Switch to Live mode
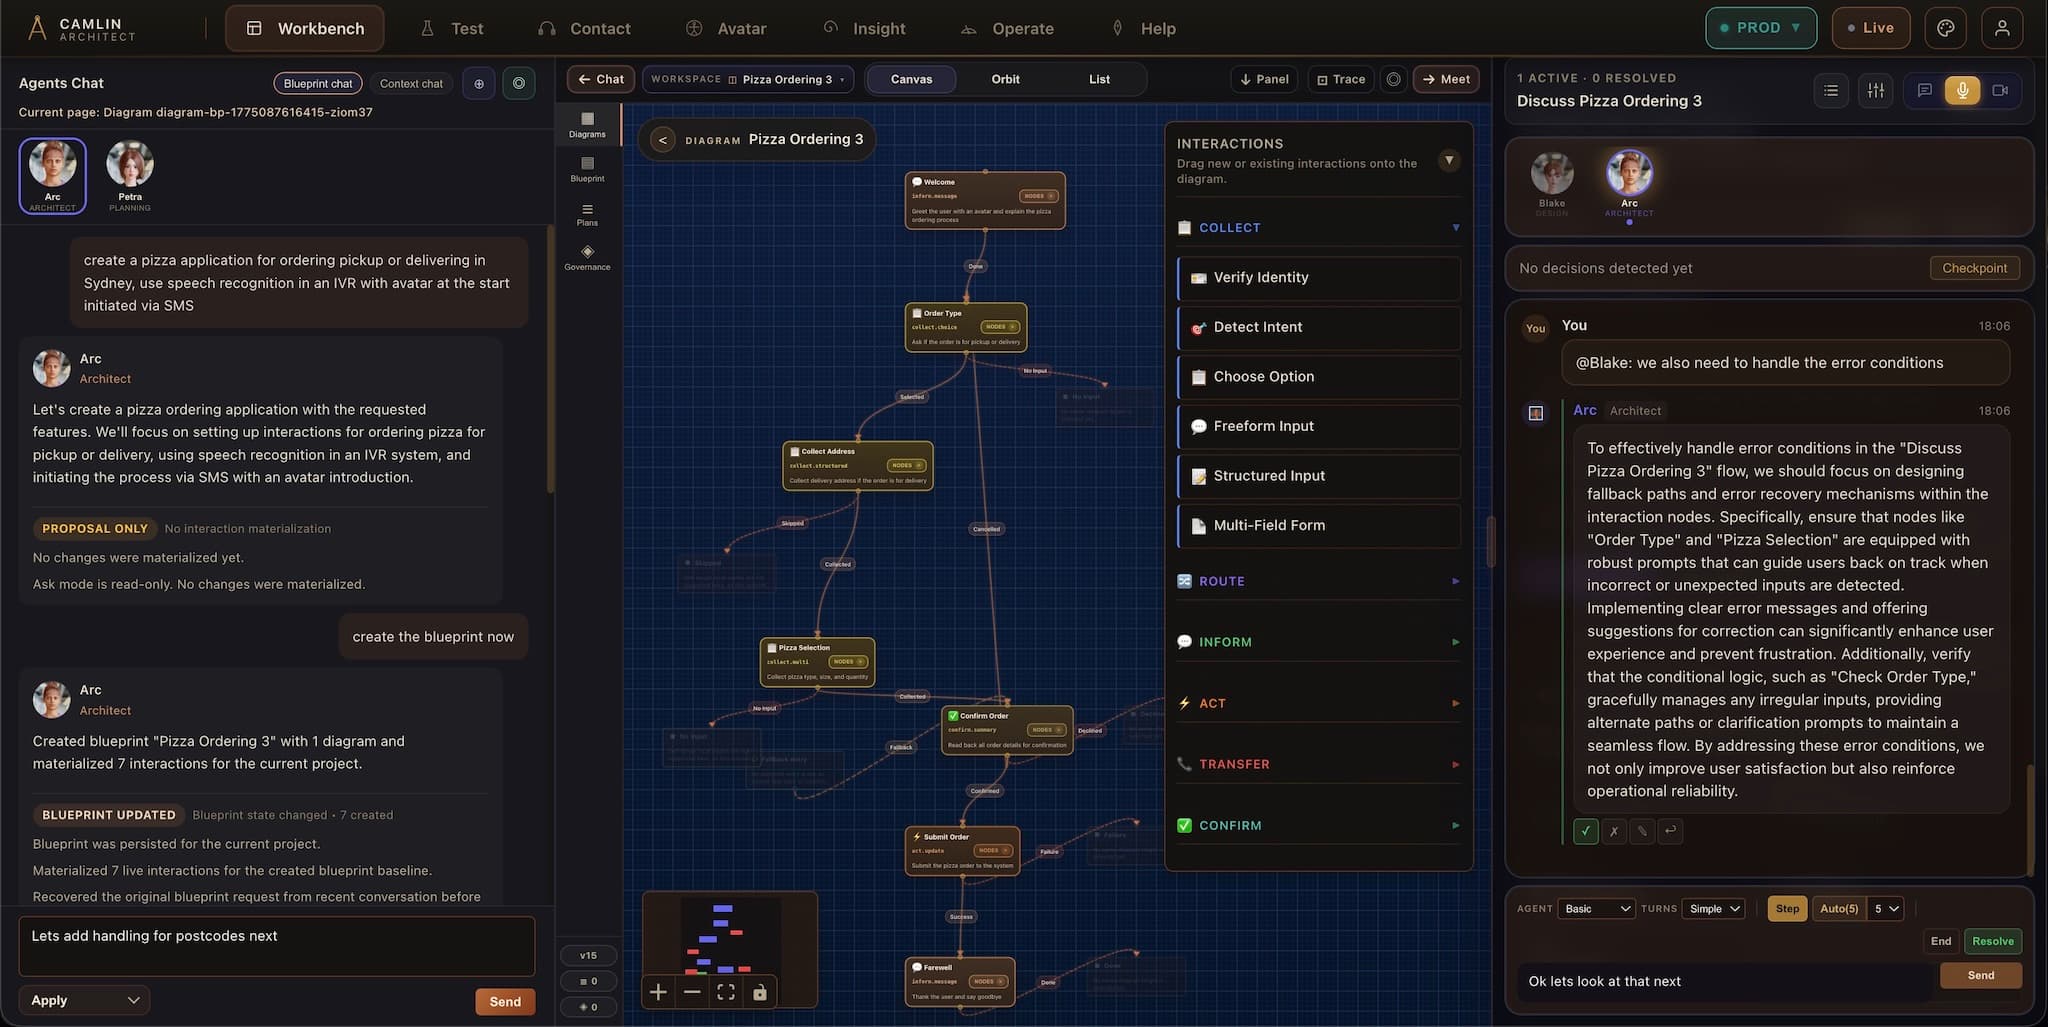The width and height of the screenshot is (2048, 1027). point(1869,27)
